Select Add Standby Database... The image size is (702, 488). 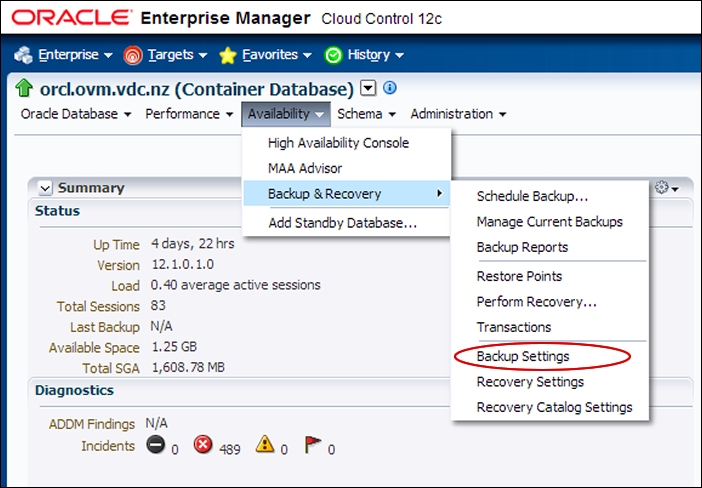(x=347, y=223)
